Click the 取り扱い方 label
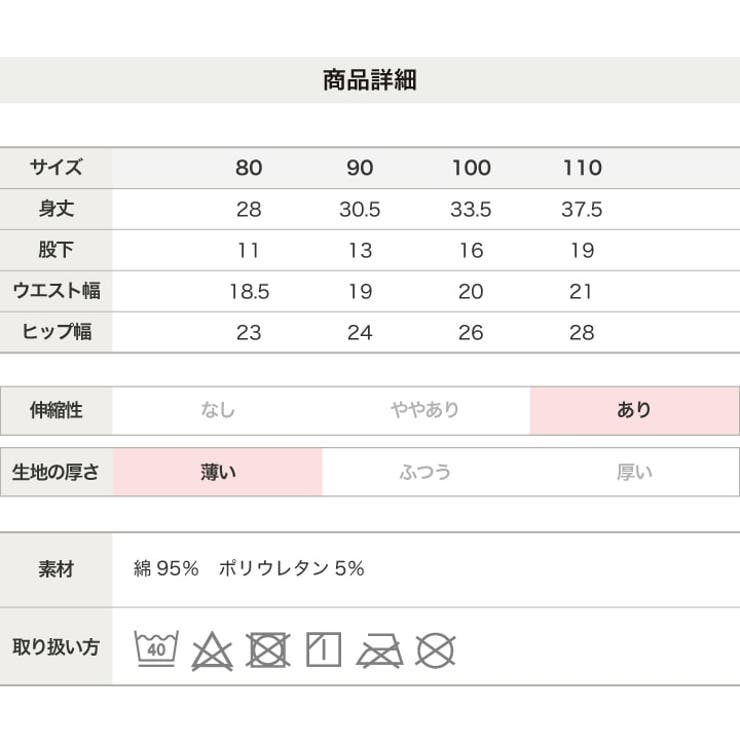Screen dimensions: 740x740 tap(56, 647)
